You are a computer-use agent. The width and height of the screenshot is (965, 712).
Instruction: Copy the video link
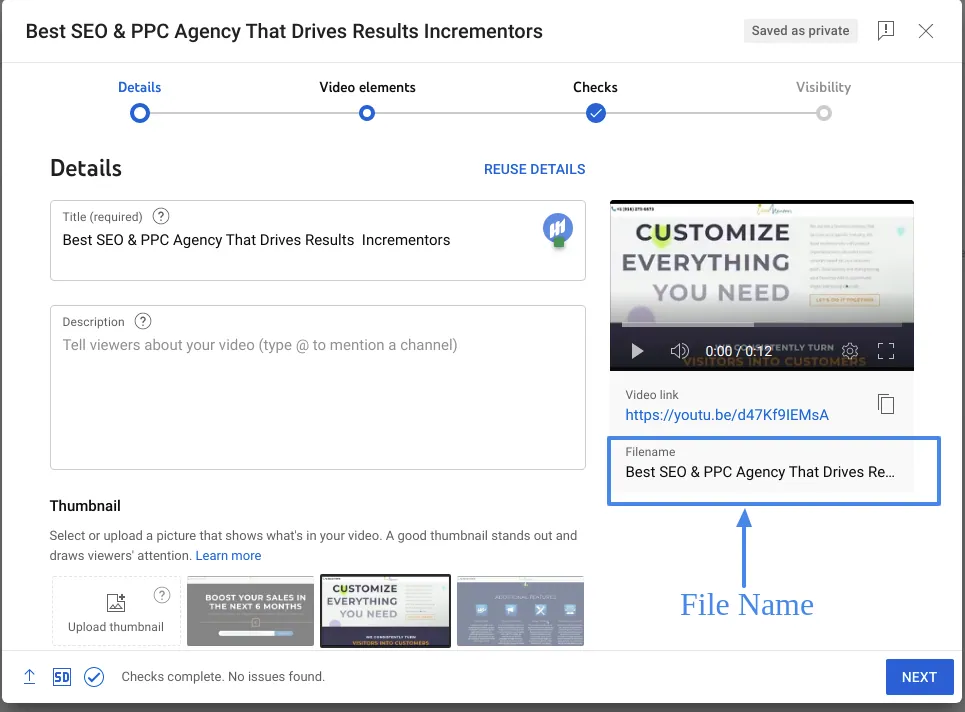886,404
